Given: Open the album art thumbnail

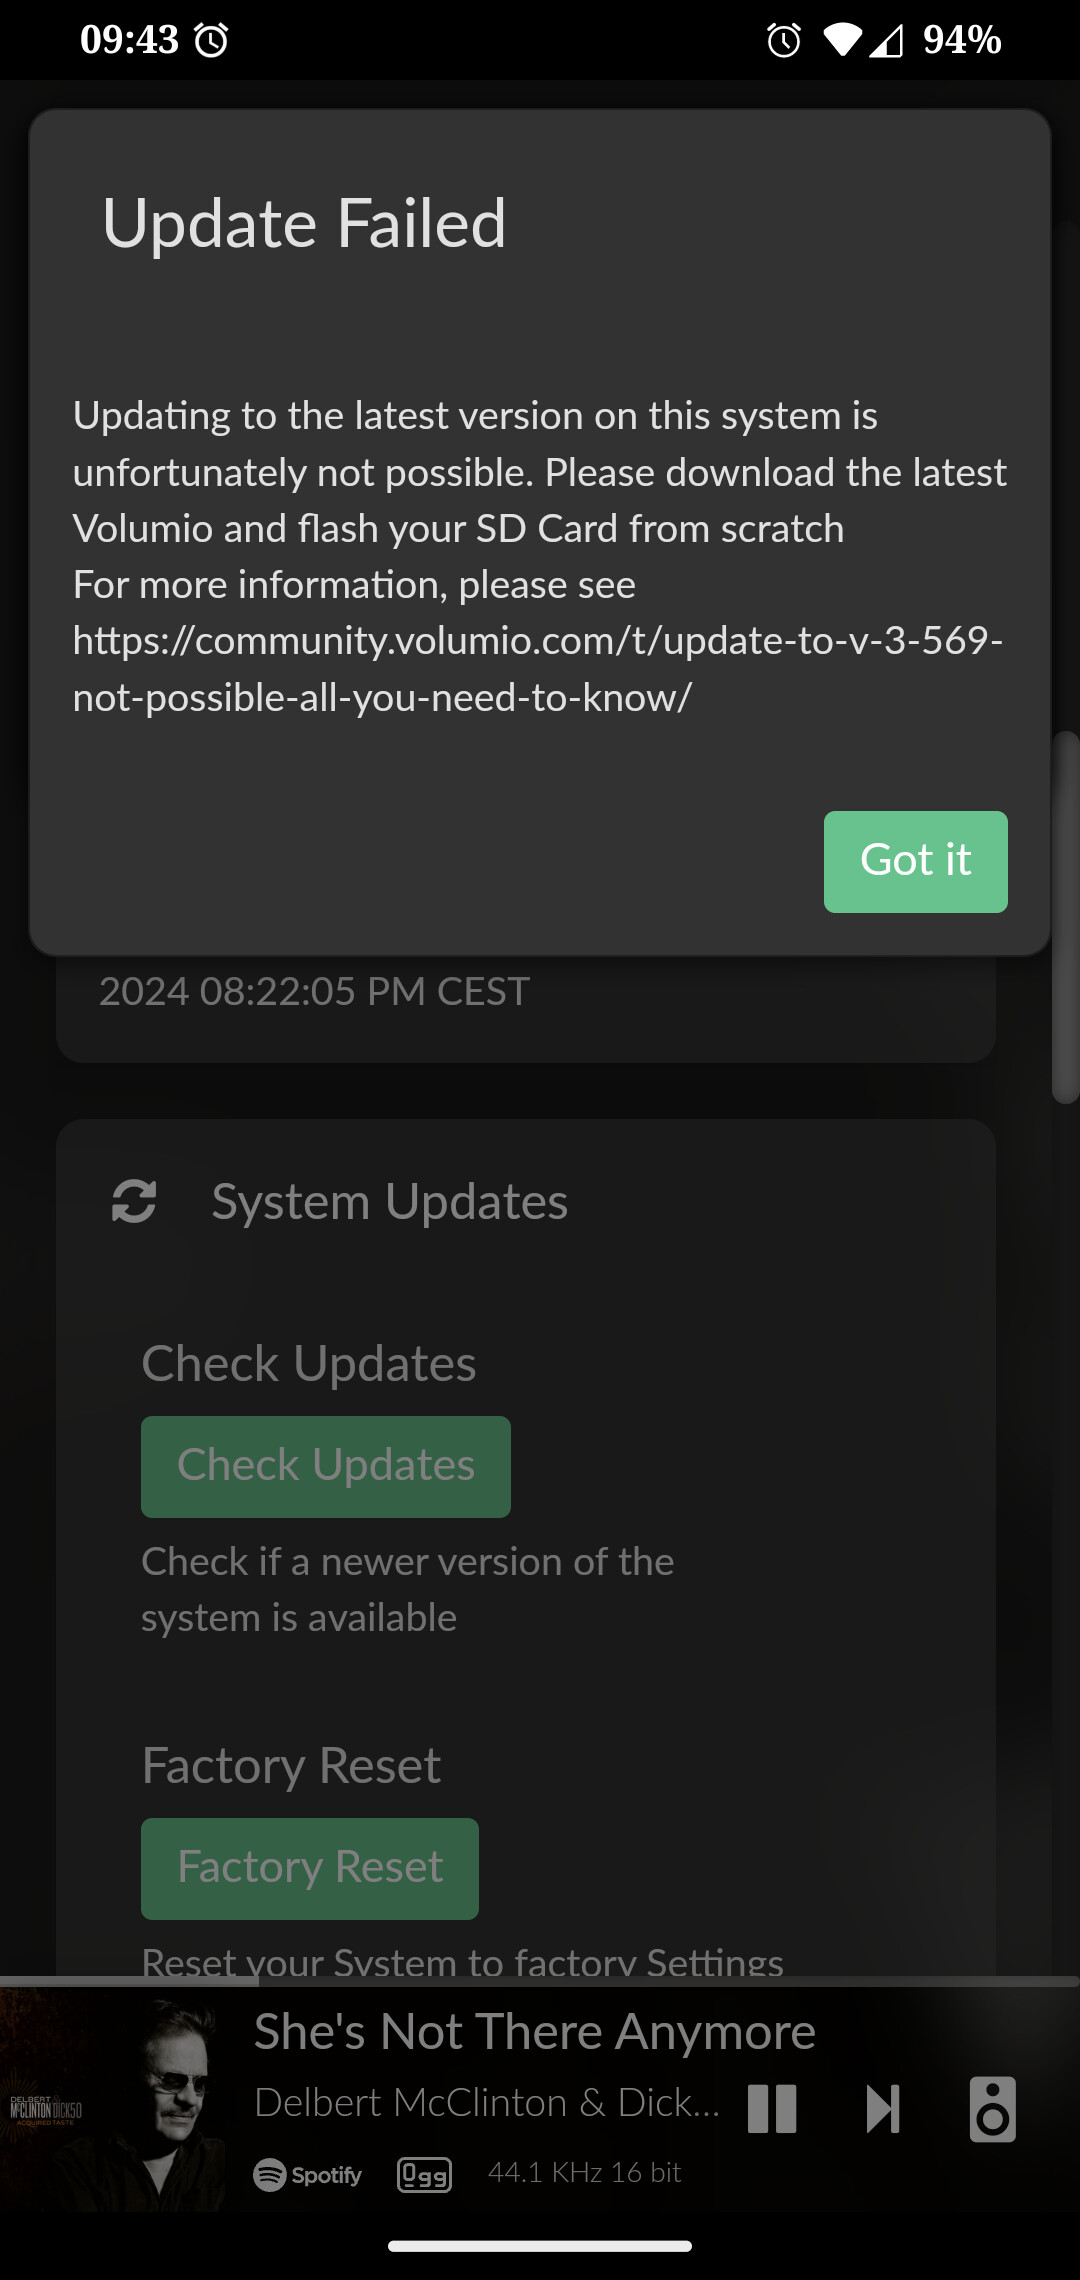Looking at the screenshot, I should [115, 2110].
